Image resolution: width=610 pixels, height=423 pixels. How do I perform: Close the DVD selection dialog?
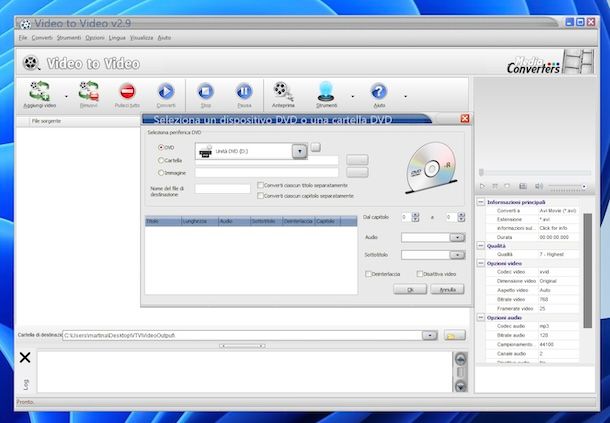(x=465, y=119)
